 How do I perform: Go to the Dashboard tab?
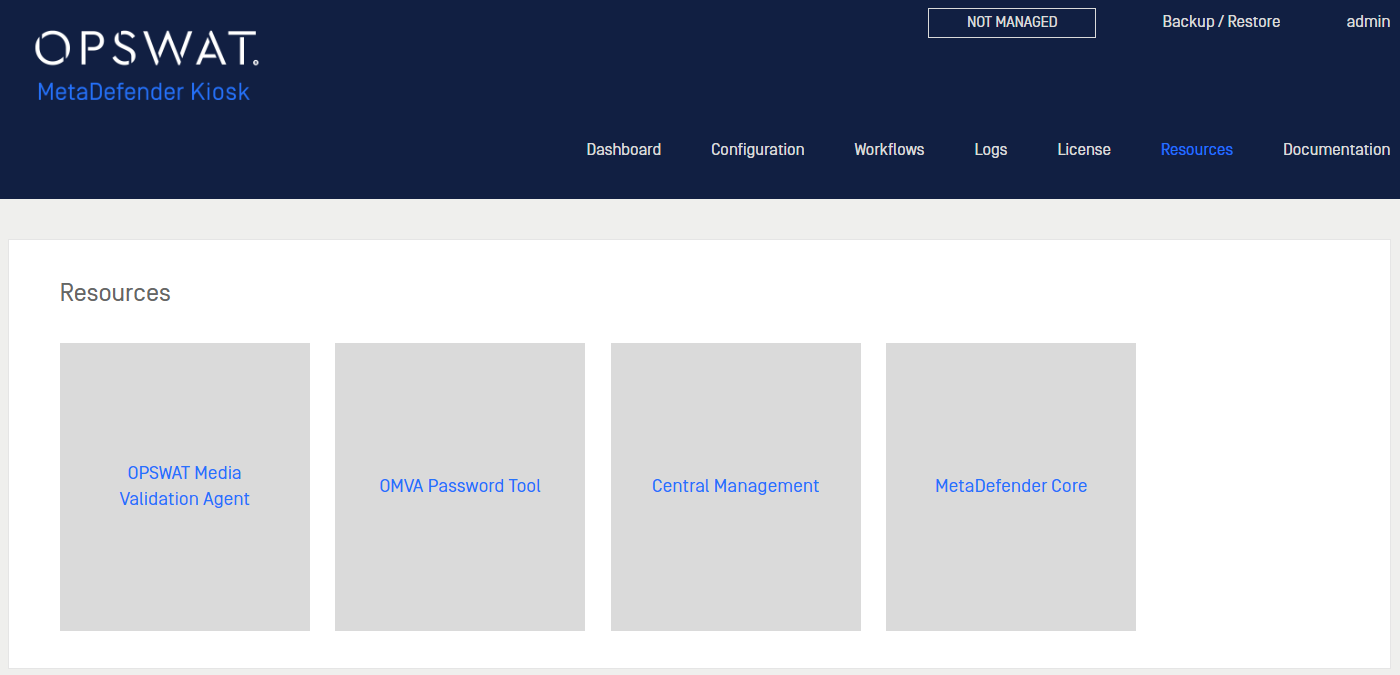point(624,150)
